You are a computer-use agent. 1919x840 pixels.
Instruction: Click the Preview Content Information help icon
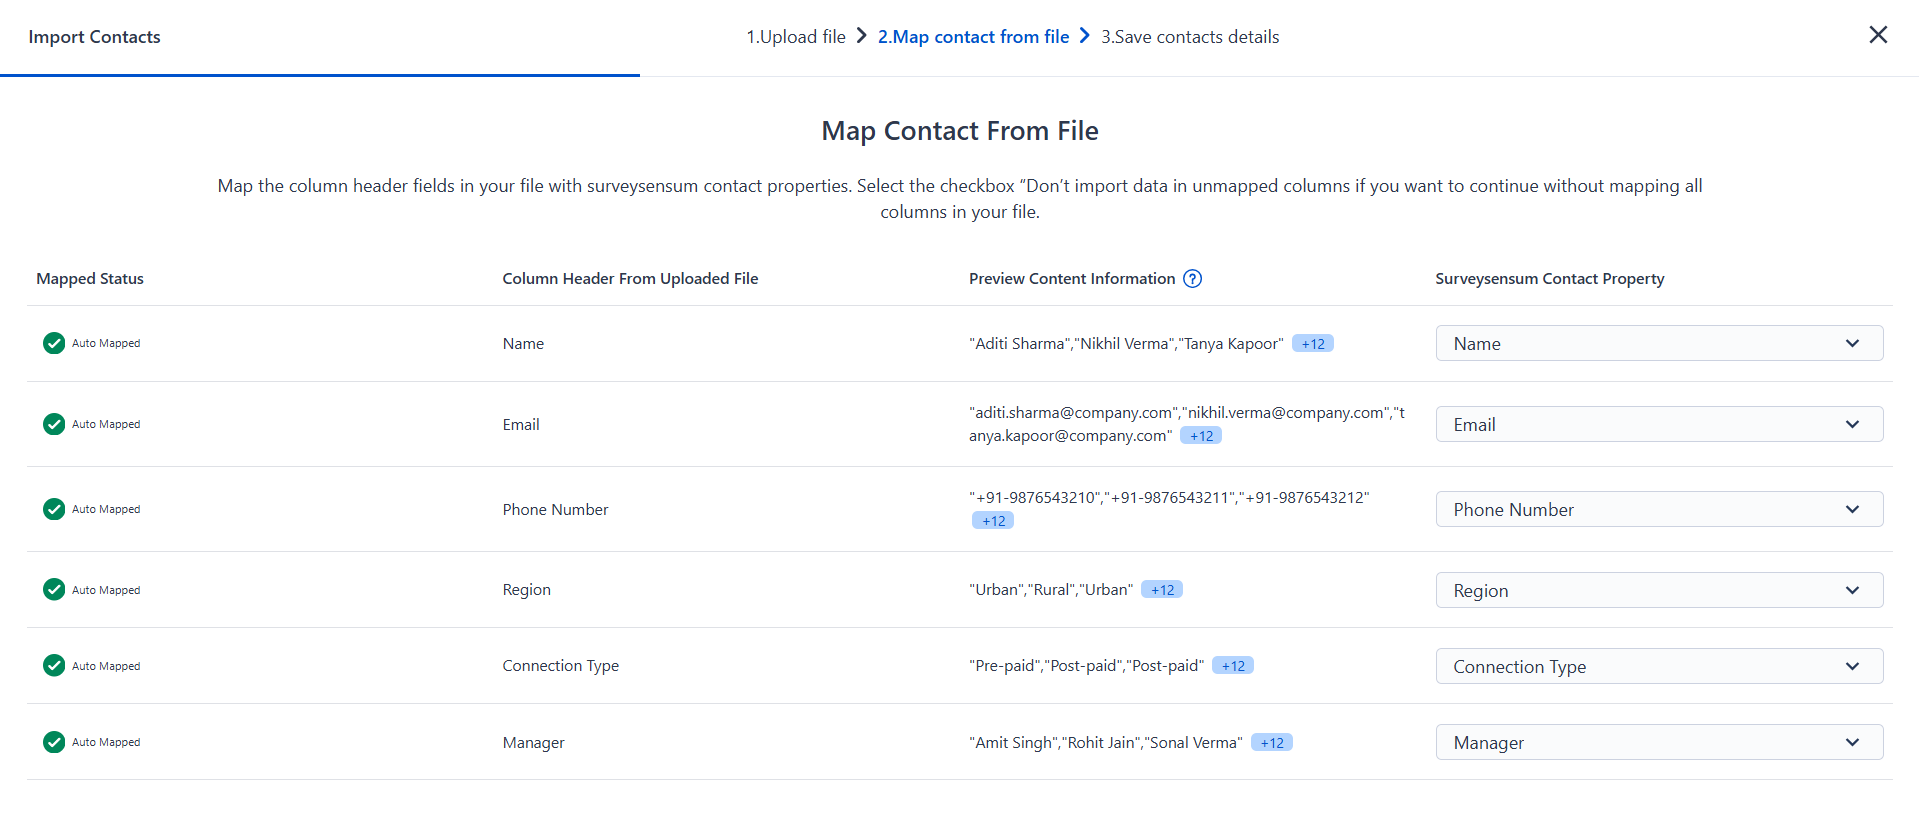[1192, 279]
